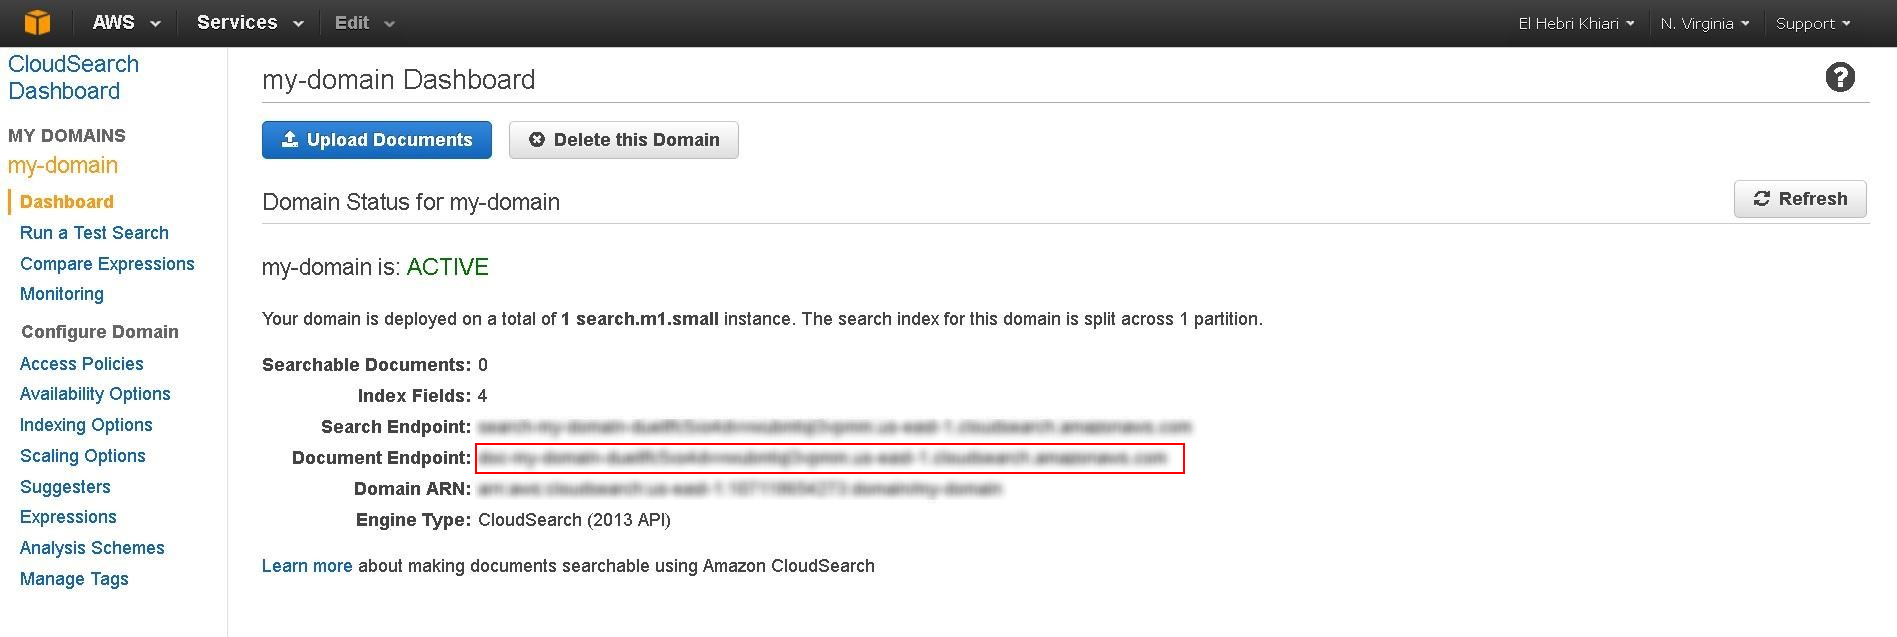
Task: Click the refresh arrows icon beside Refresh
Action: point(1761,198)
